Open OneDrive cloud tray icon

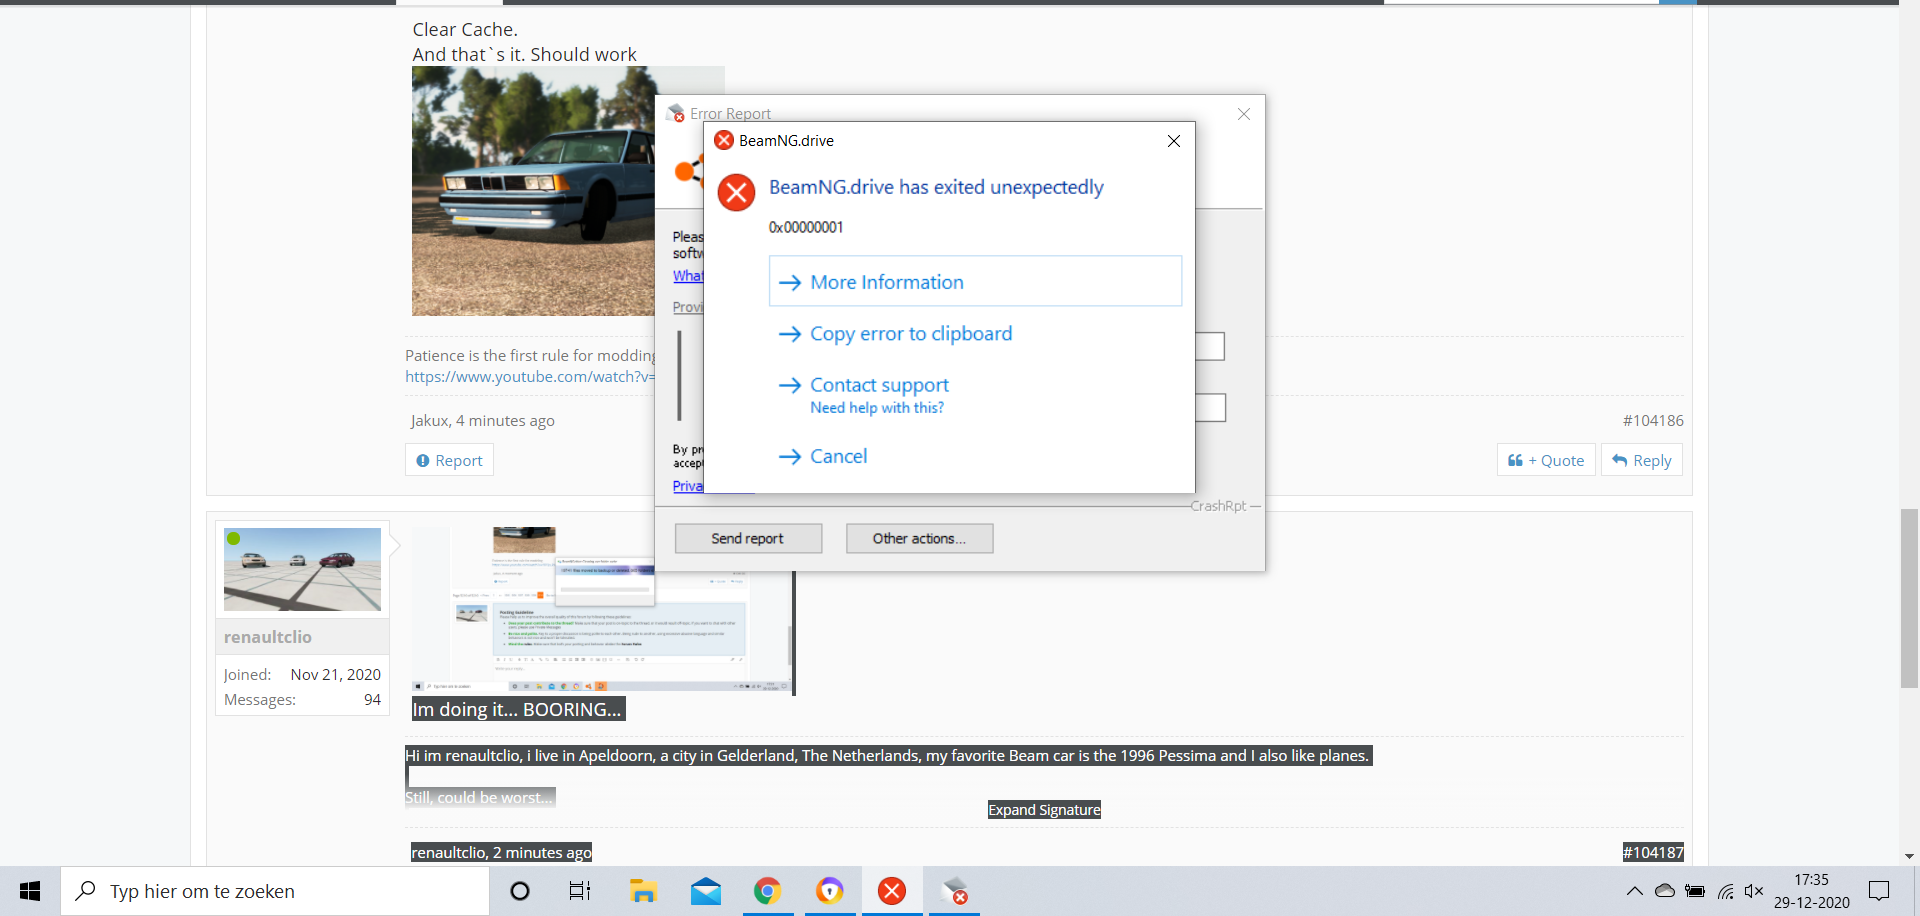pyautogui.click(x=1665, y=891)
